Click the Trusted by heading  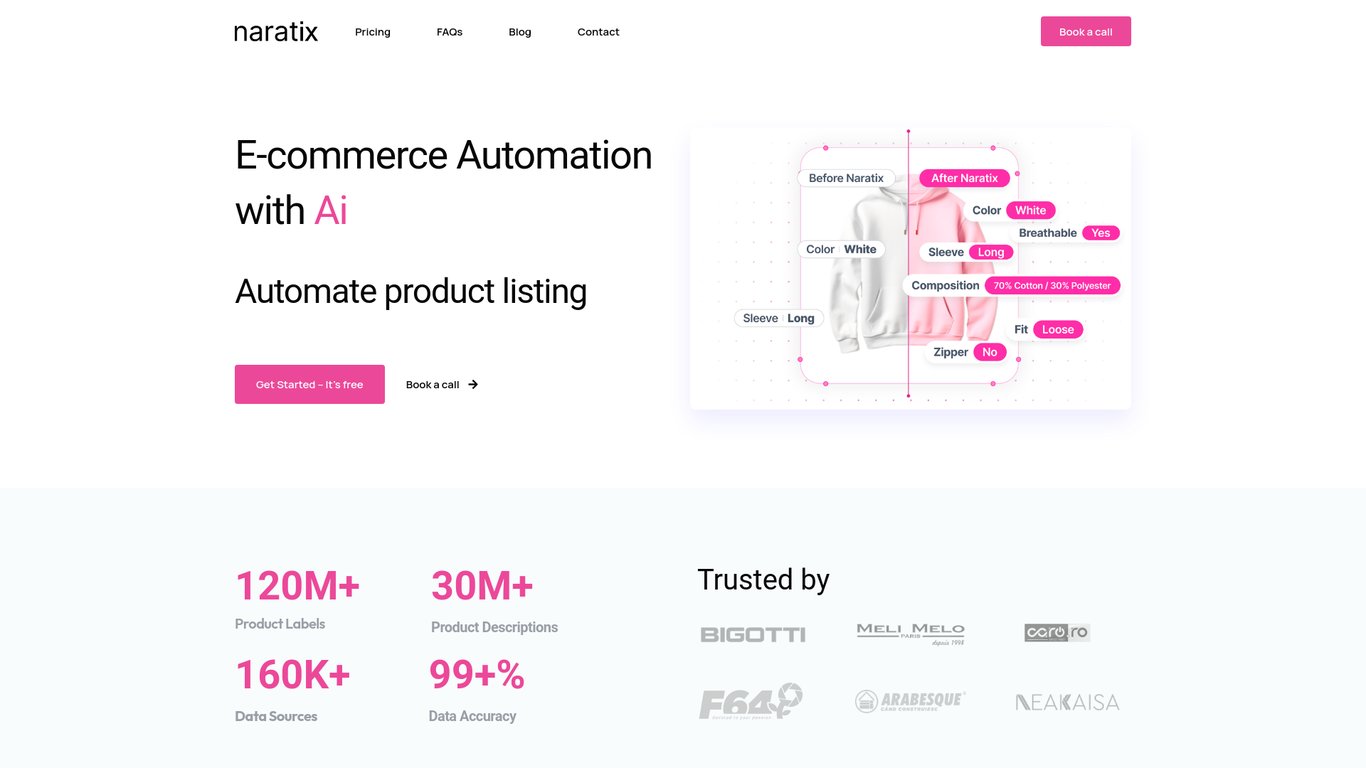[x=763, y=579]
